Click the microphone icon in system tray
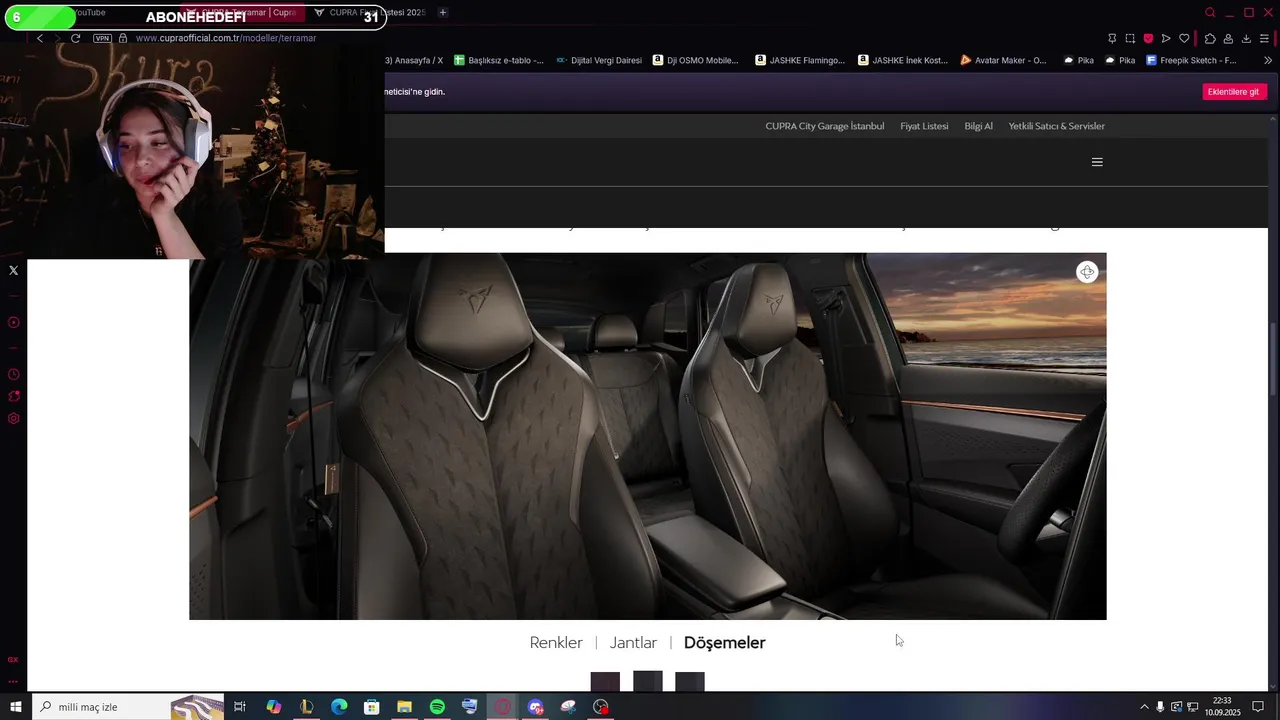Screen dimensions: 1280x720 pyautogui.click(x=1160, y=707)
